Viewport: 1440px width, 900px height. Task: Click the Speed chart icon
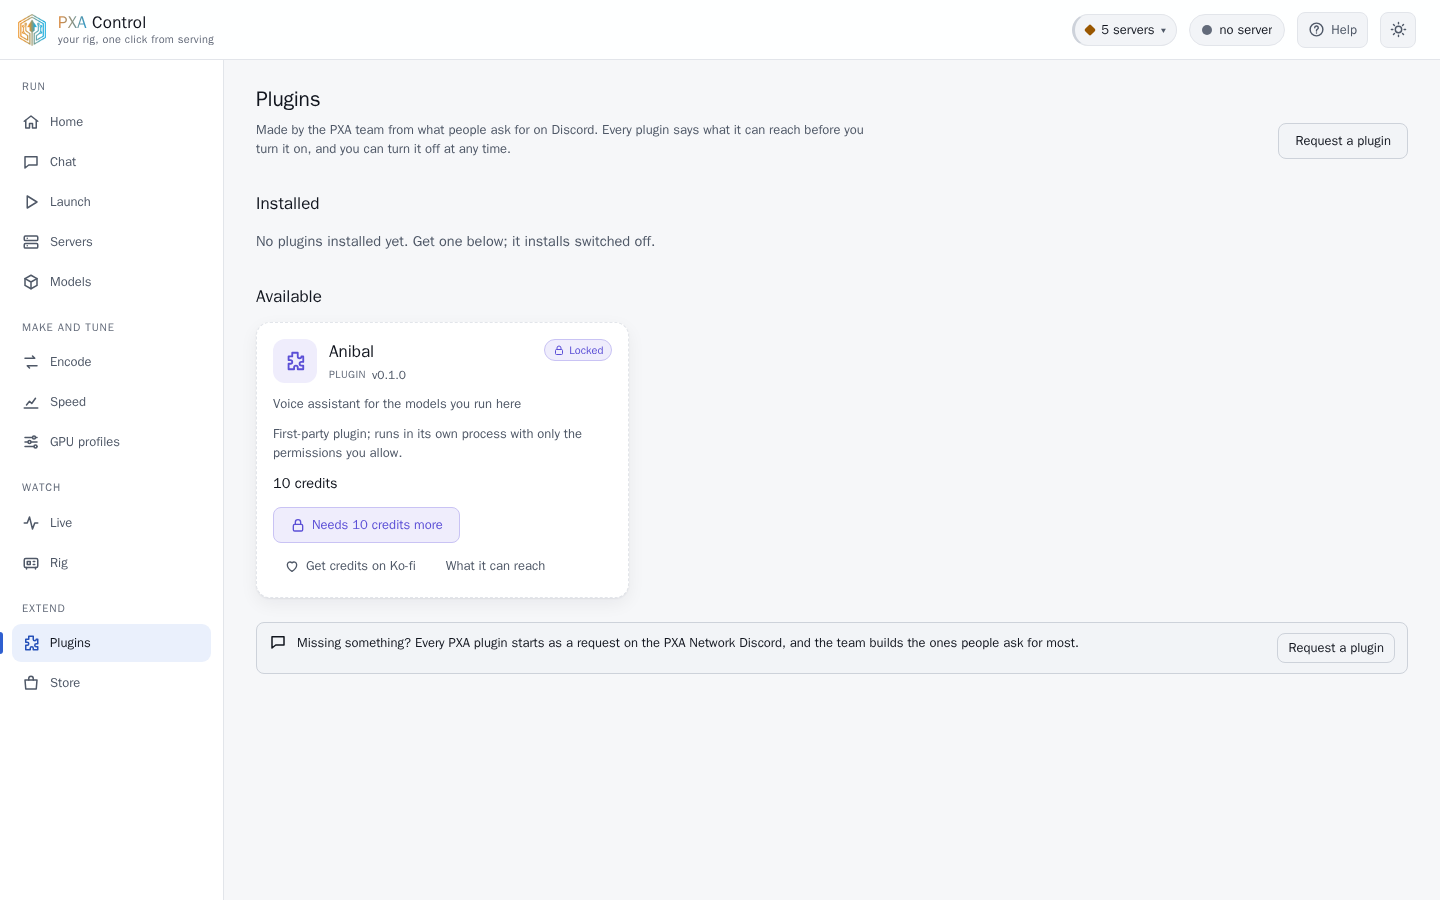[31, 402]
